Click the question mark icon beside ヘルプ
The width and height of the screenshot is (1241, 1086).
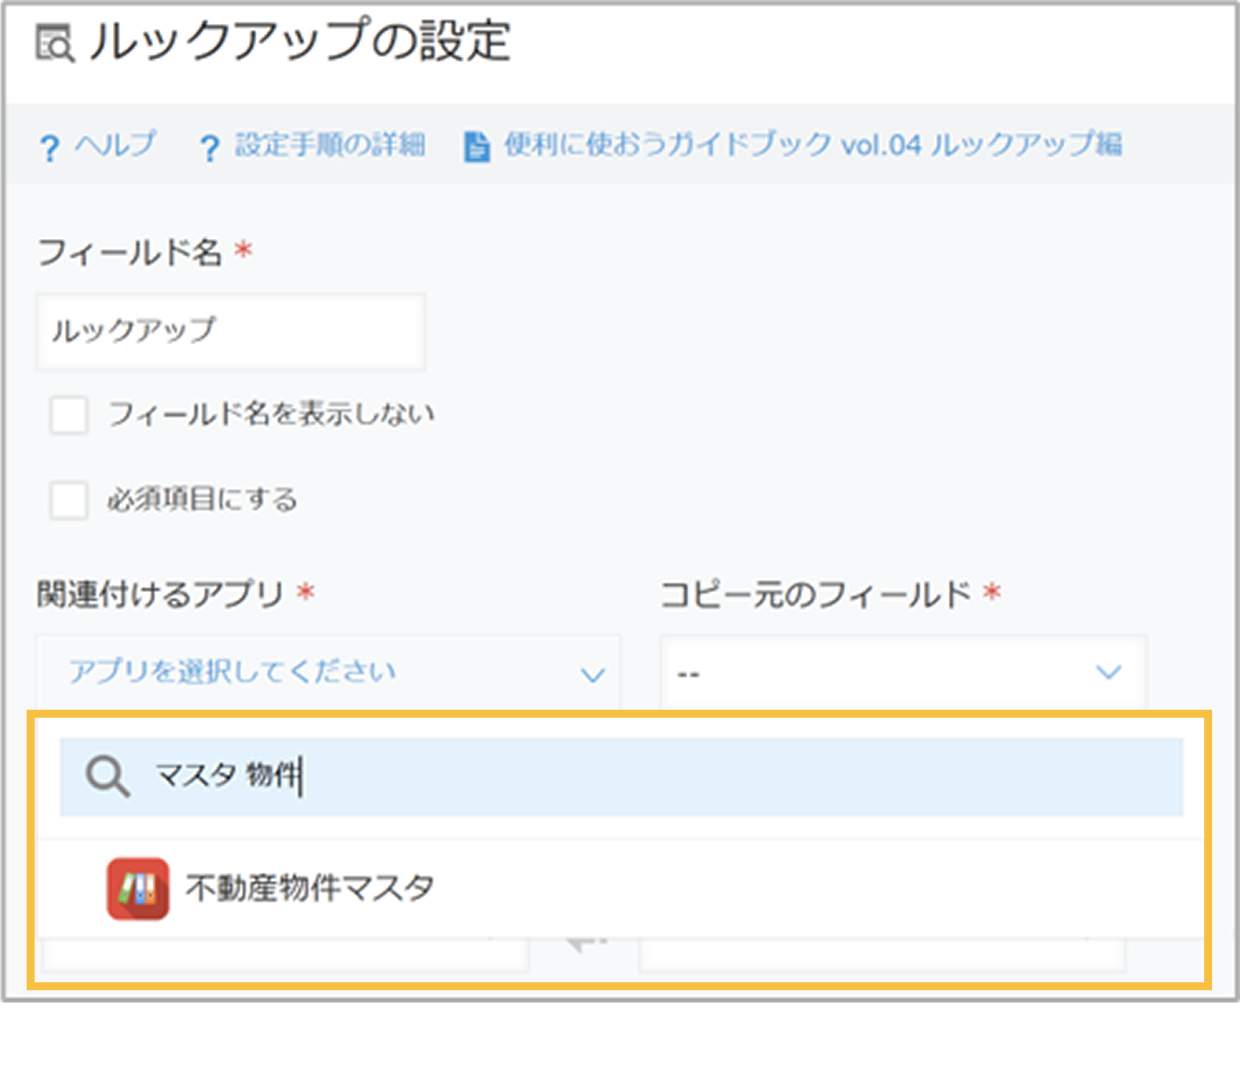tap(49, 149)
